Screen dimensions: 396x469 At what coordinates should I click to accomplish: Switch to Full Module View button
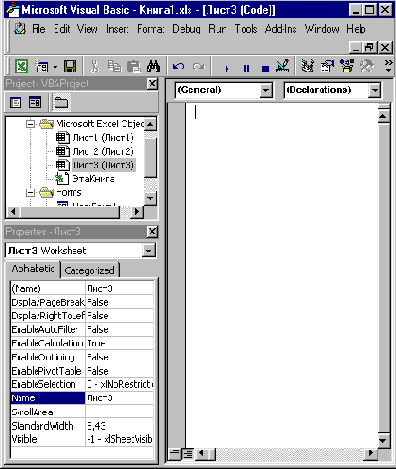(x=188, y=453)
